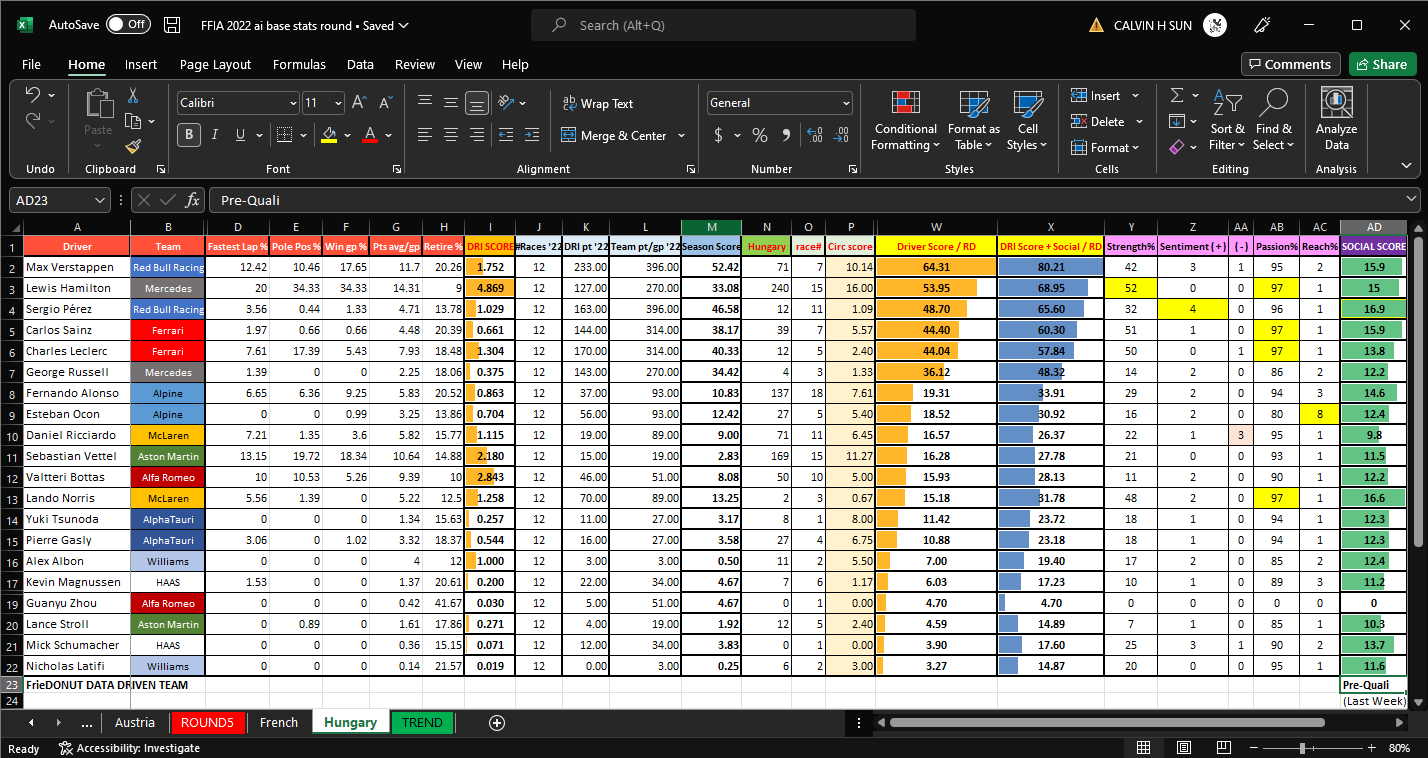Select Normal view in status bar
This screenshot has width=1428, height=758.
[1143, 748]
